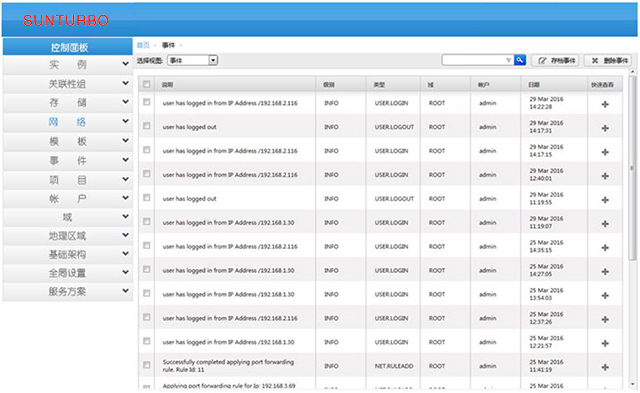Tick the checkbox for the 14:17:15 event
The height and width of the screenshot is (393, 640).
pos(147,150)
